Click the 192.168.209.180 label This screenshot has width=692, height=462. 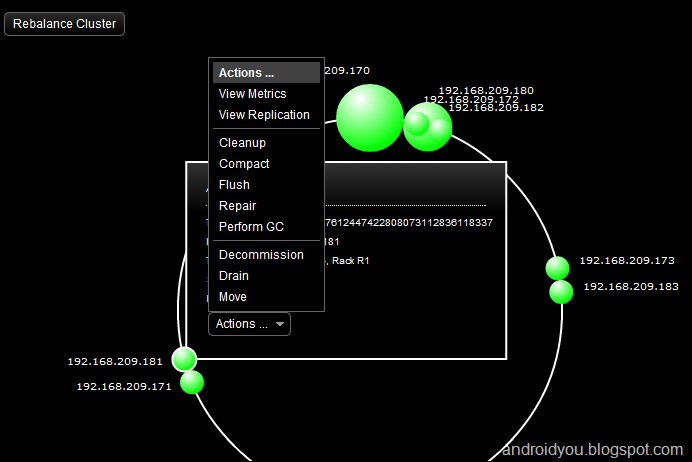[486, 90]
